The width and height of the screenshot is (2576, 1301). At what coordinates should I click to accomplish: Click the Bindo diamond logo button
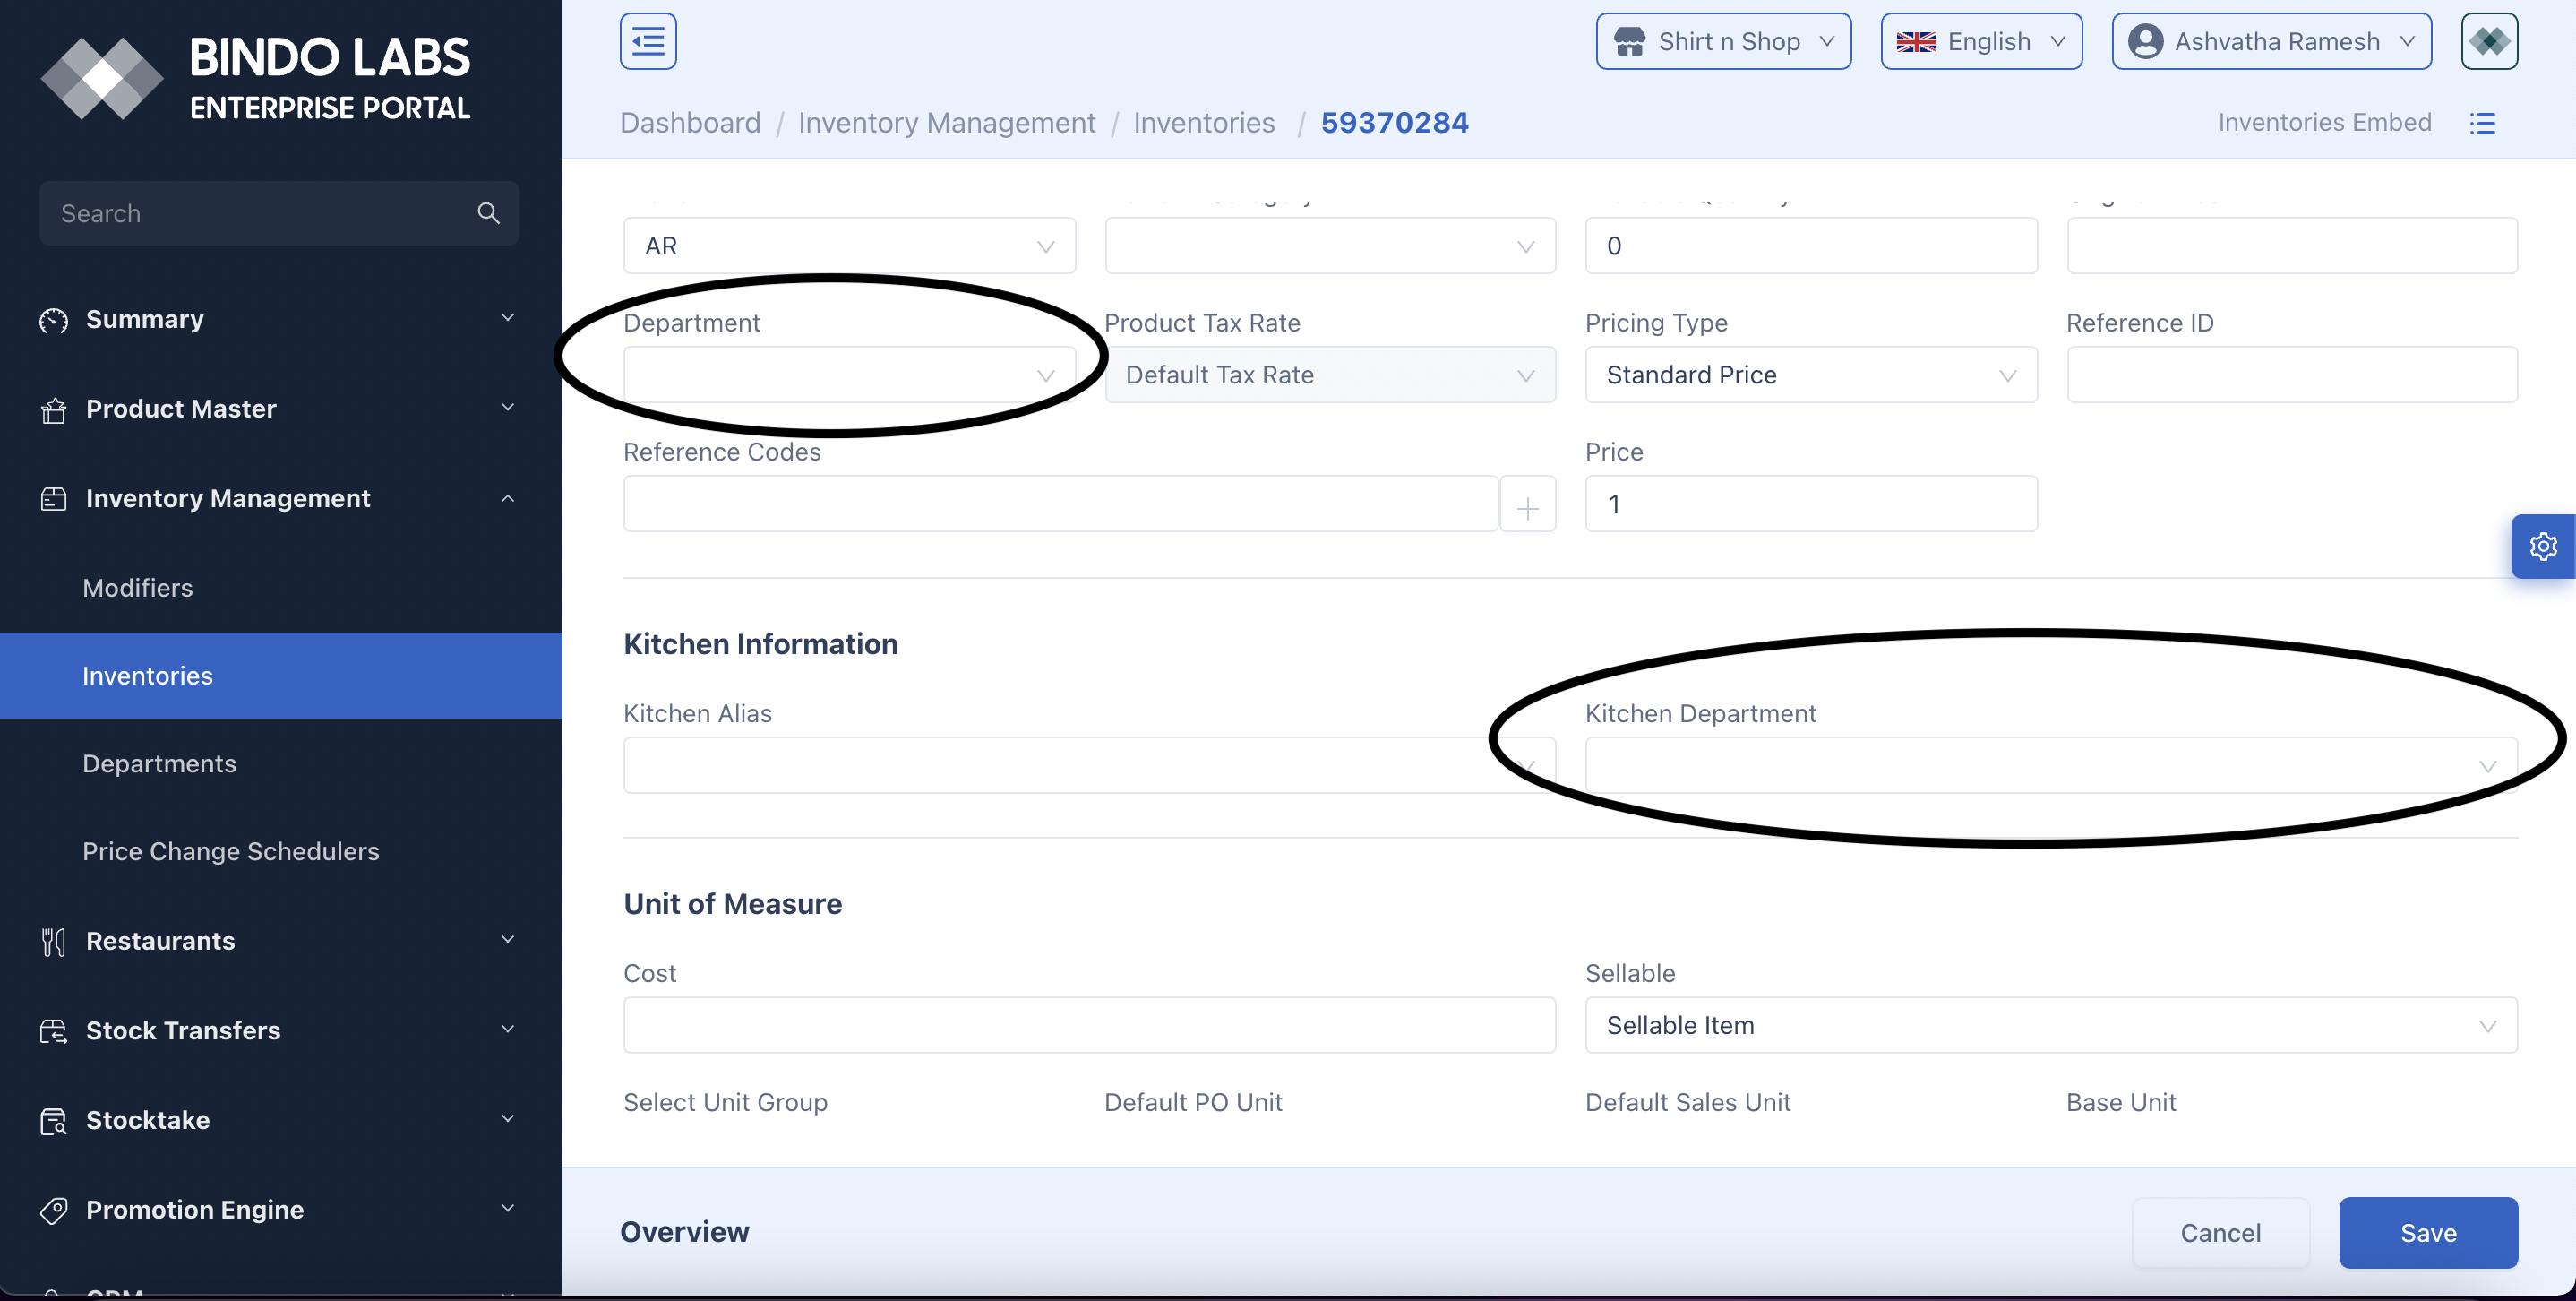(2488, 41)
